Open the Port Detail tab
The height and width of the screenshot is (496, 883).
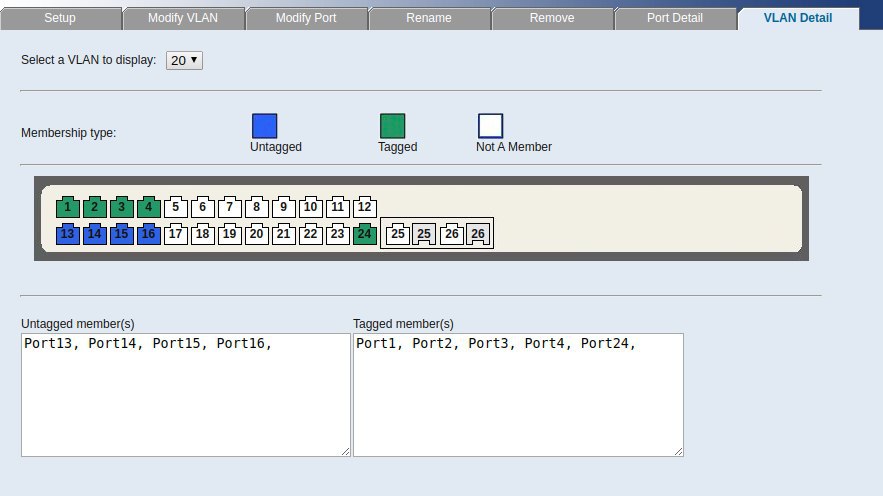(x=675, y=18)
